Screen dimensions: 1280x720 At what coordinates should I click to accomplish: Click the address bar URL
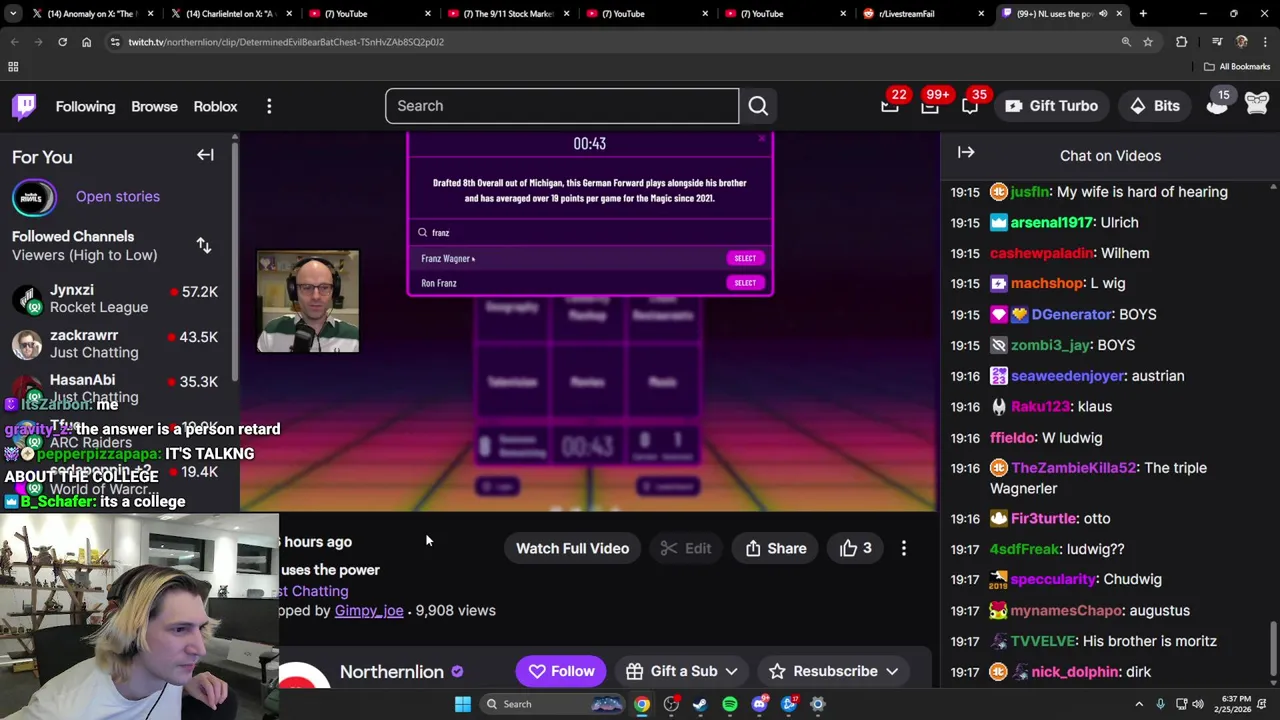[x=286, y=42]
